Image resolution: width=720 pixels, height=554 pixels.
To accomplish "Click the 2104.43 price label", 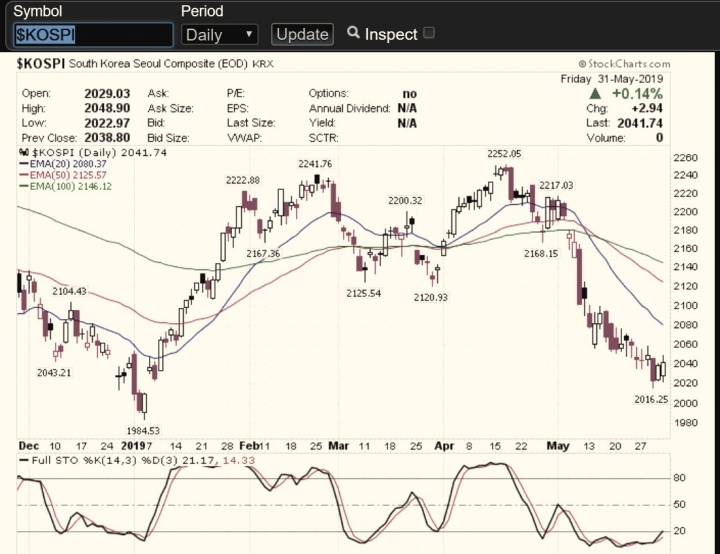I will (69, 291).
